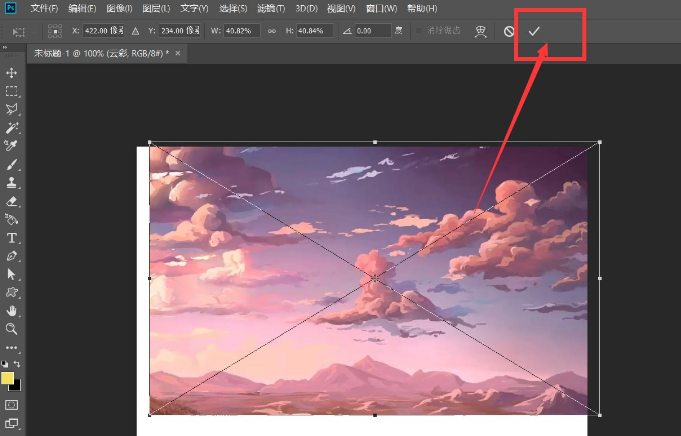Viewport: 681px width, 436px height.
Task: Open the 文件(F) menu
Action: tap(44, 8)
